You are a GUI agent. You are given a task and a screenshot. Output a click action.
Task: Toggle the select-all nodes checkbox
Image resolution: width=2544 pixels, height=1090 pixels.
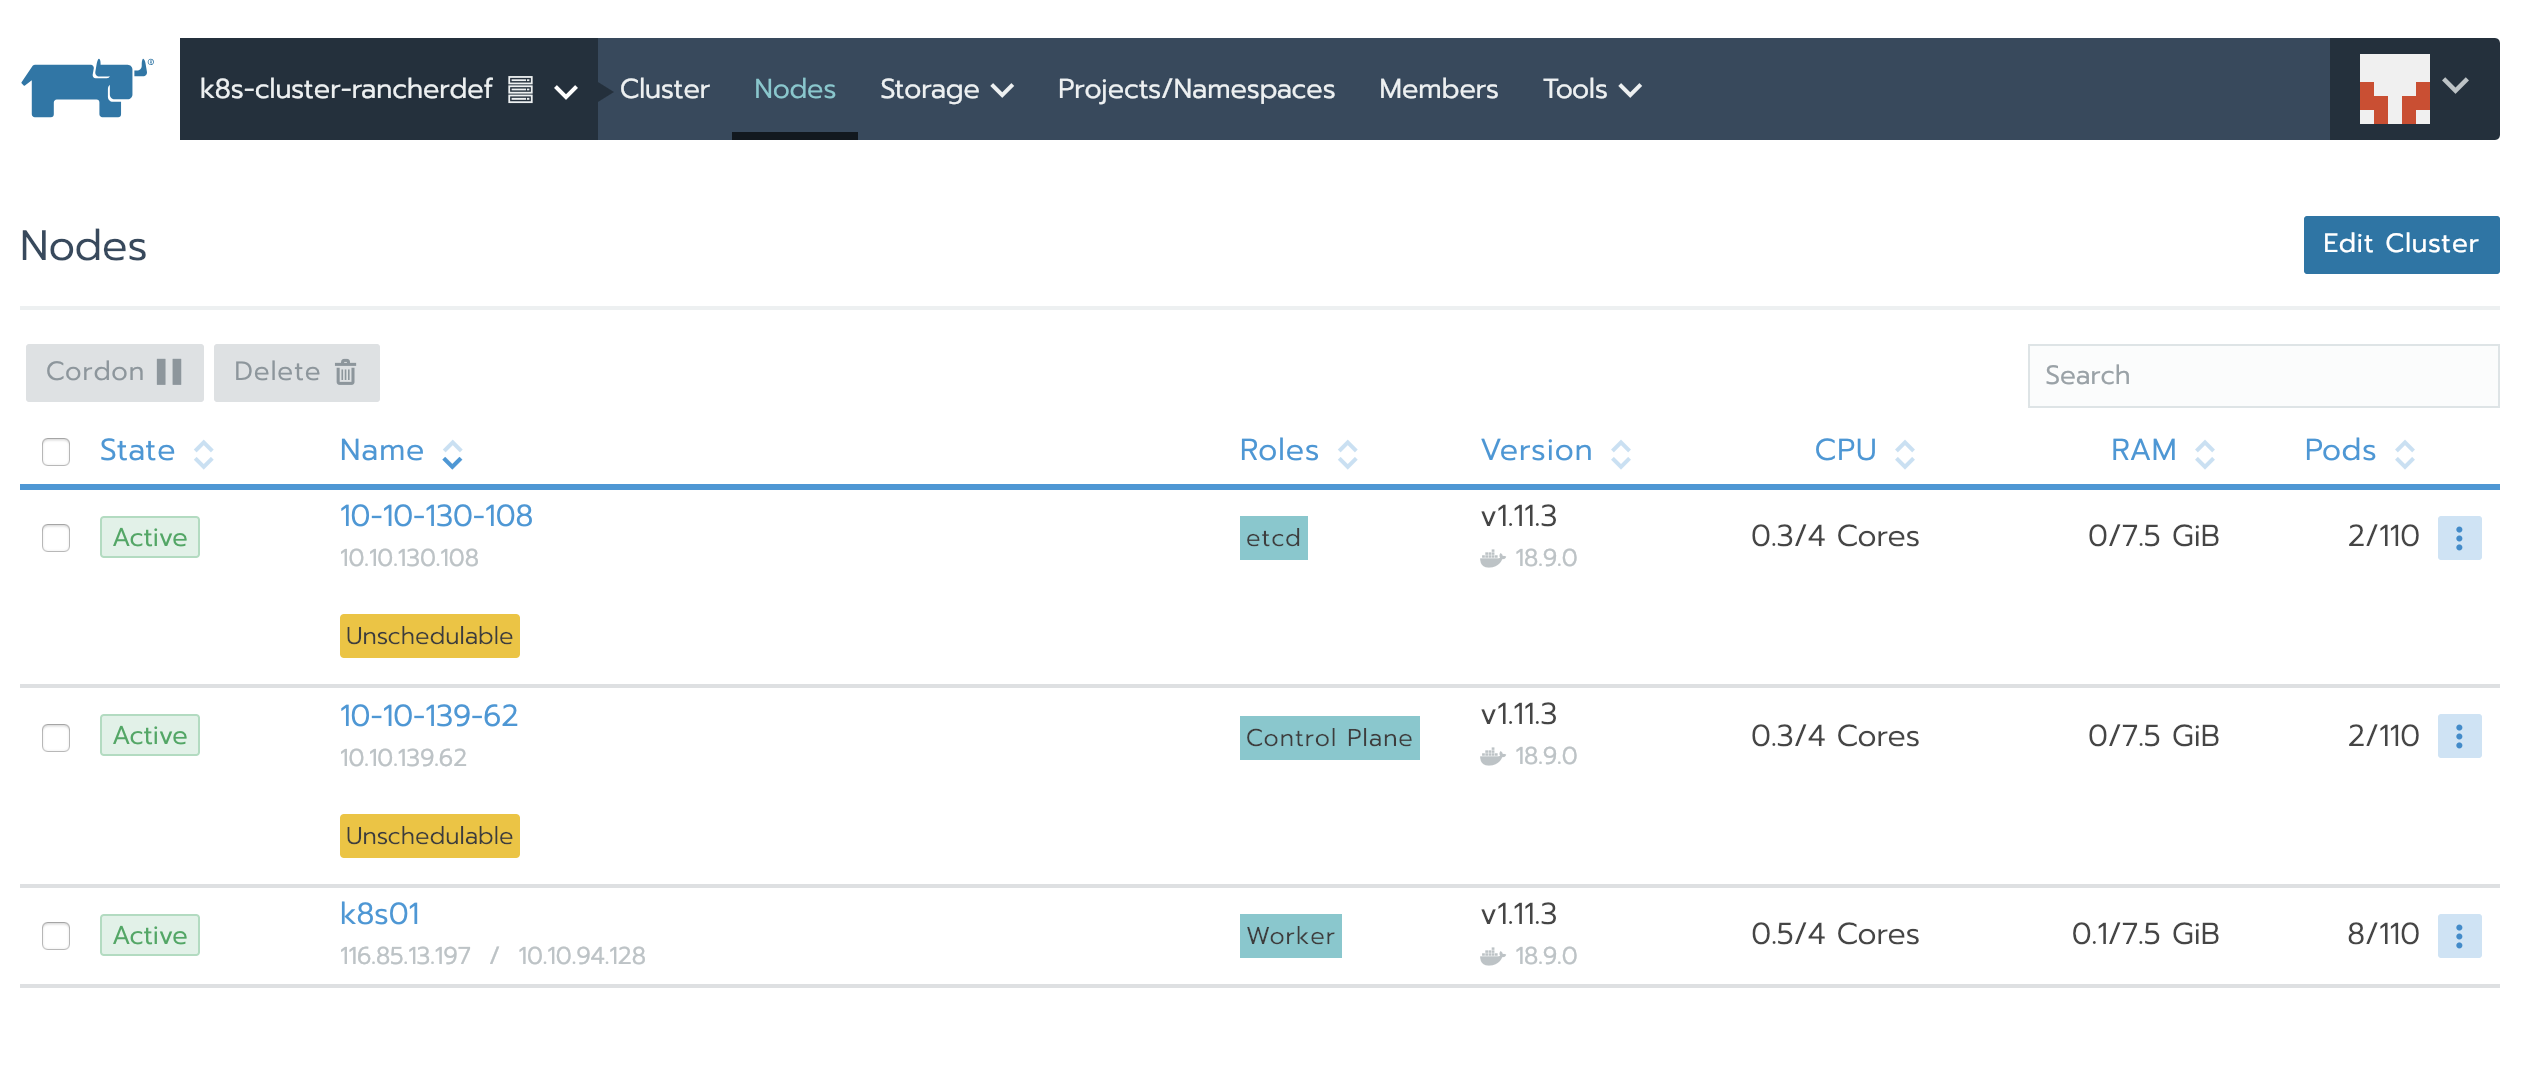coord(56,452)
